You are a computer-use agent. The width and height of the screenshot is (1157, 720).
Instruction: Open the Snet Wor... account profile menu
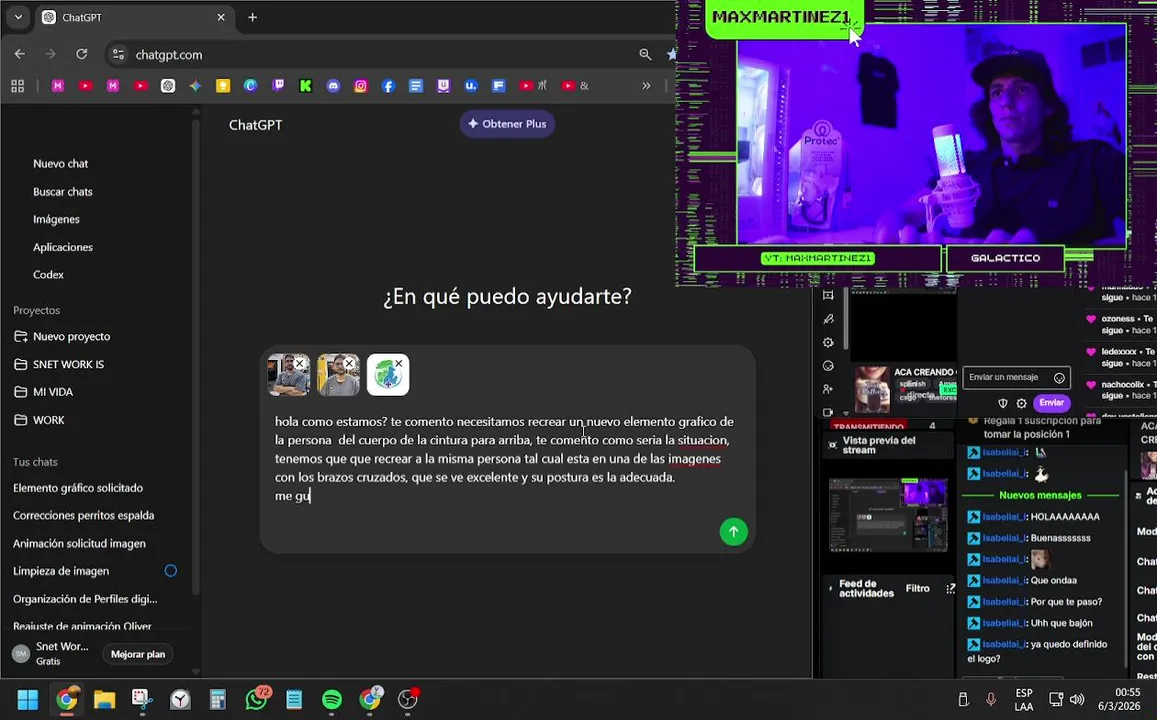click(52, 653)
